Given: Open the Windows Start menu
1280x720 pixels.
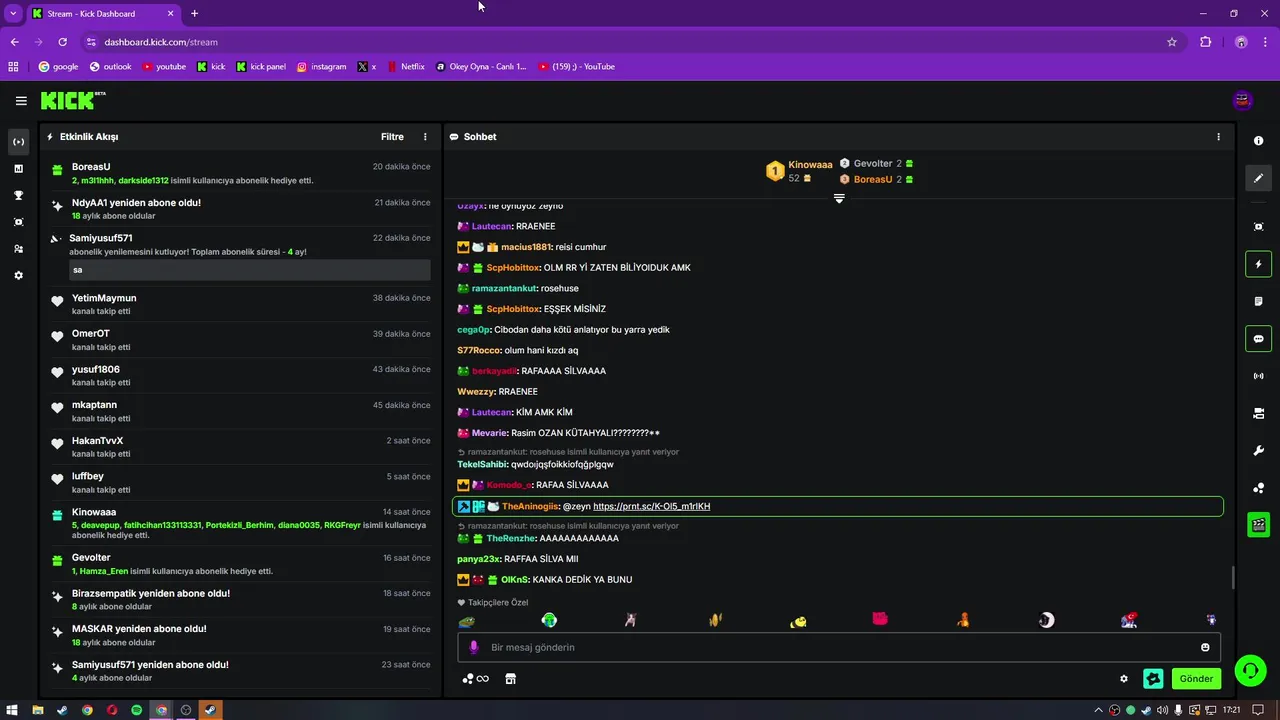Looking at the screenshot, I should click(12, 710).
